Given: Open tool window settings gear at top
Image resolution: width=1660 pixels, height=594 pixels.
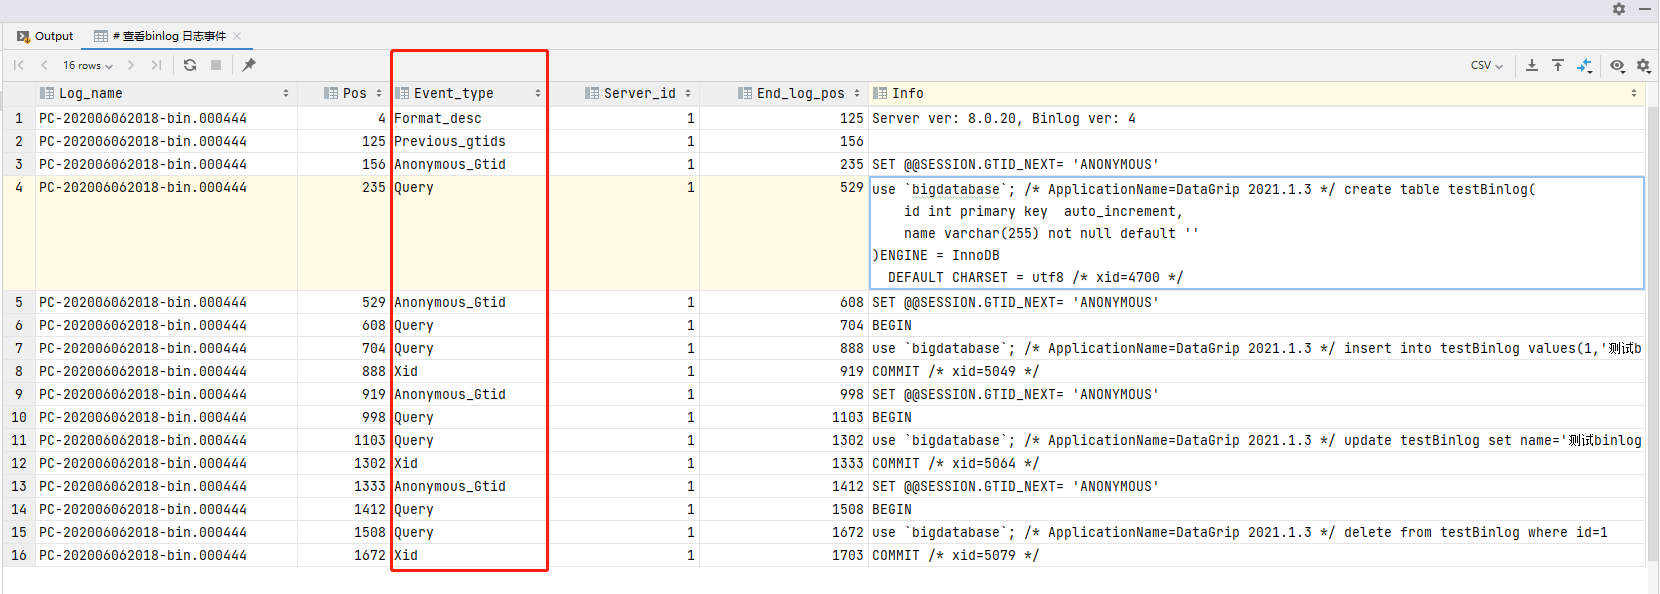Looking at the screenshot, I should pos(1619,9).
